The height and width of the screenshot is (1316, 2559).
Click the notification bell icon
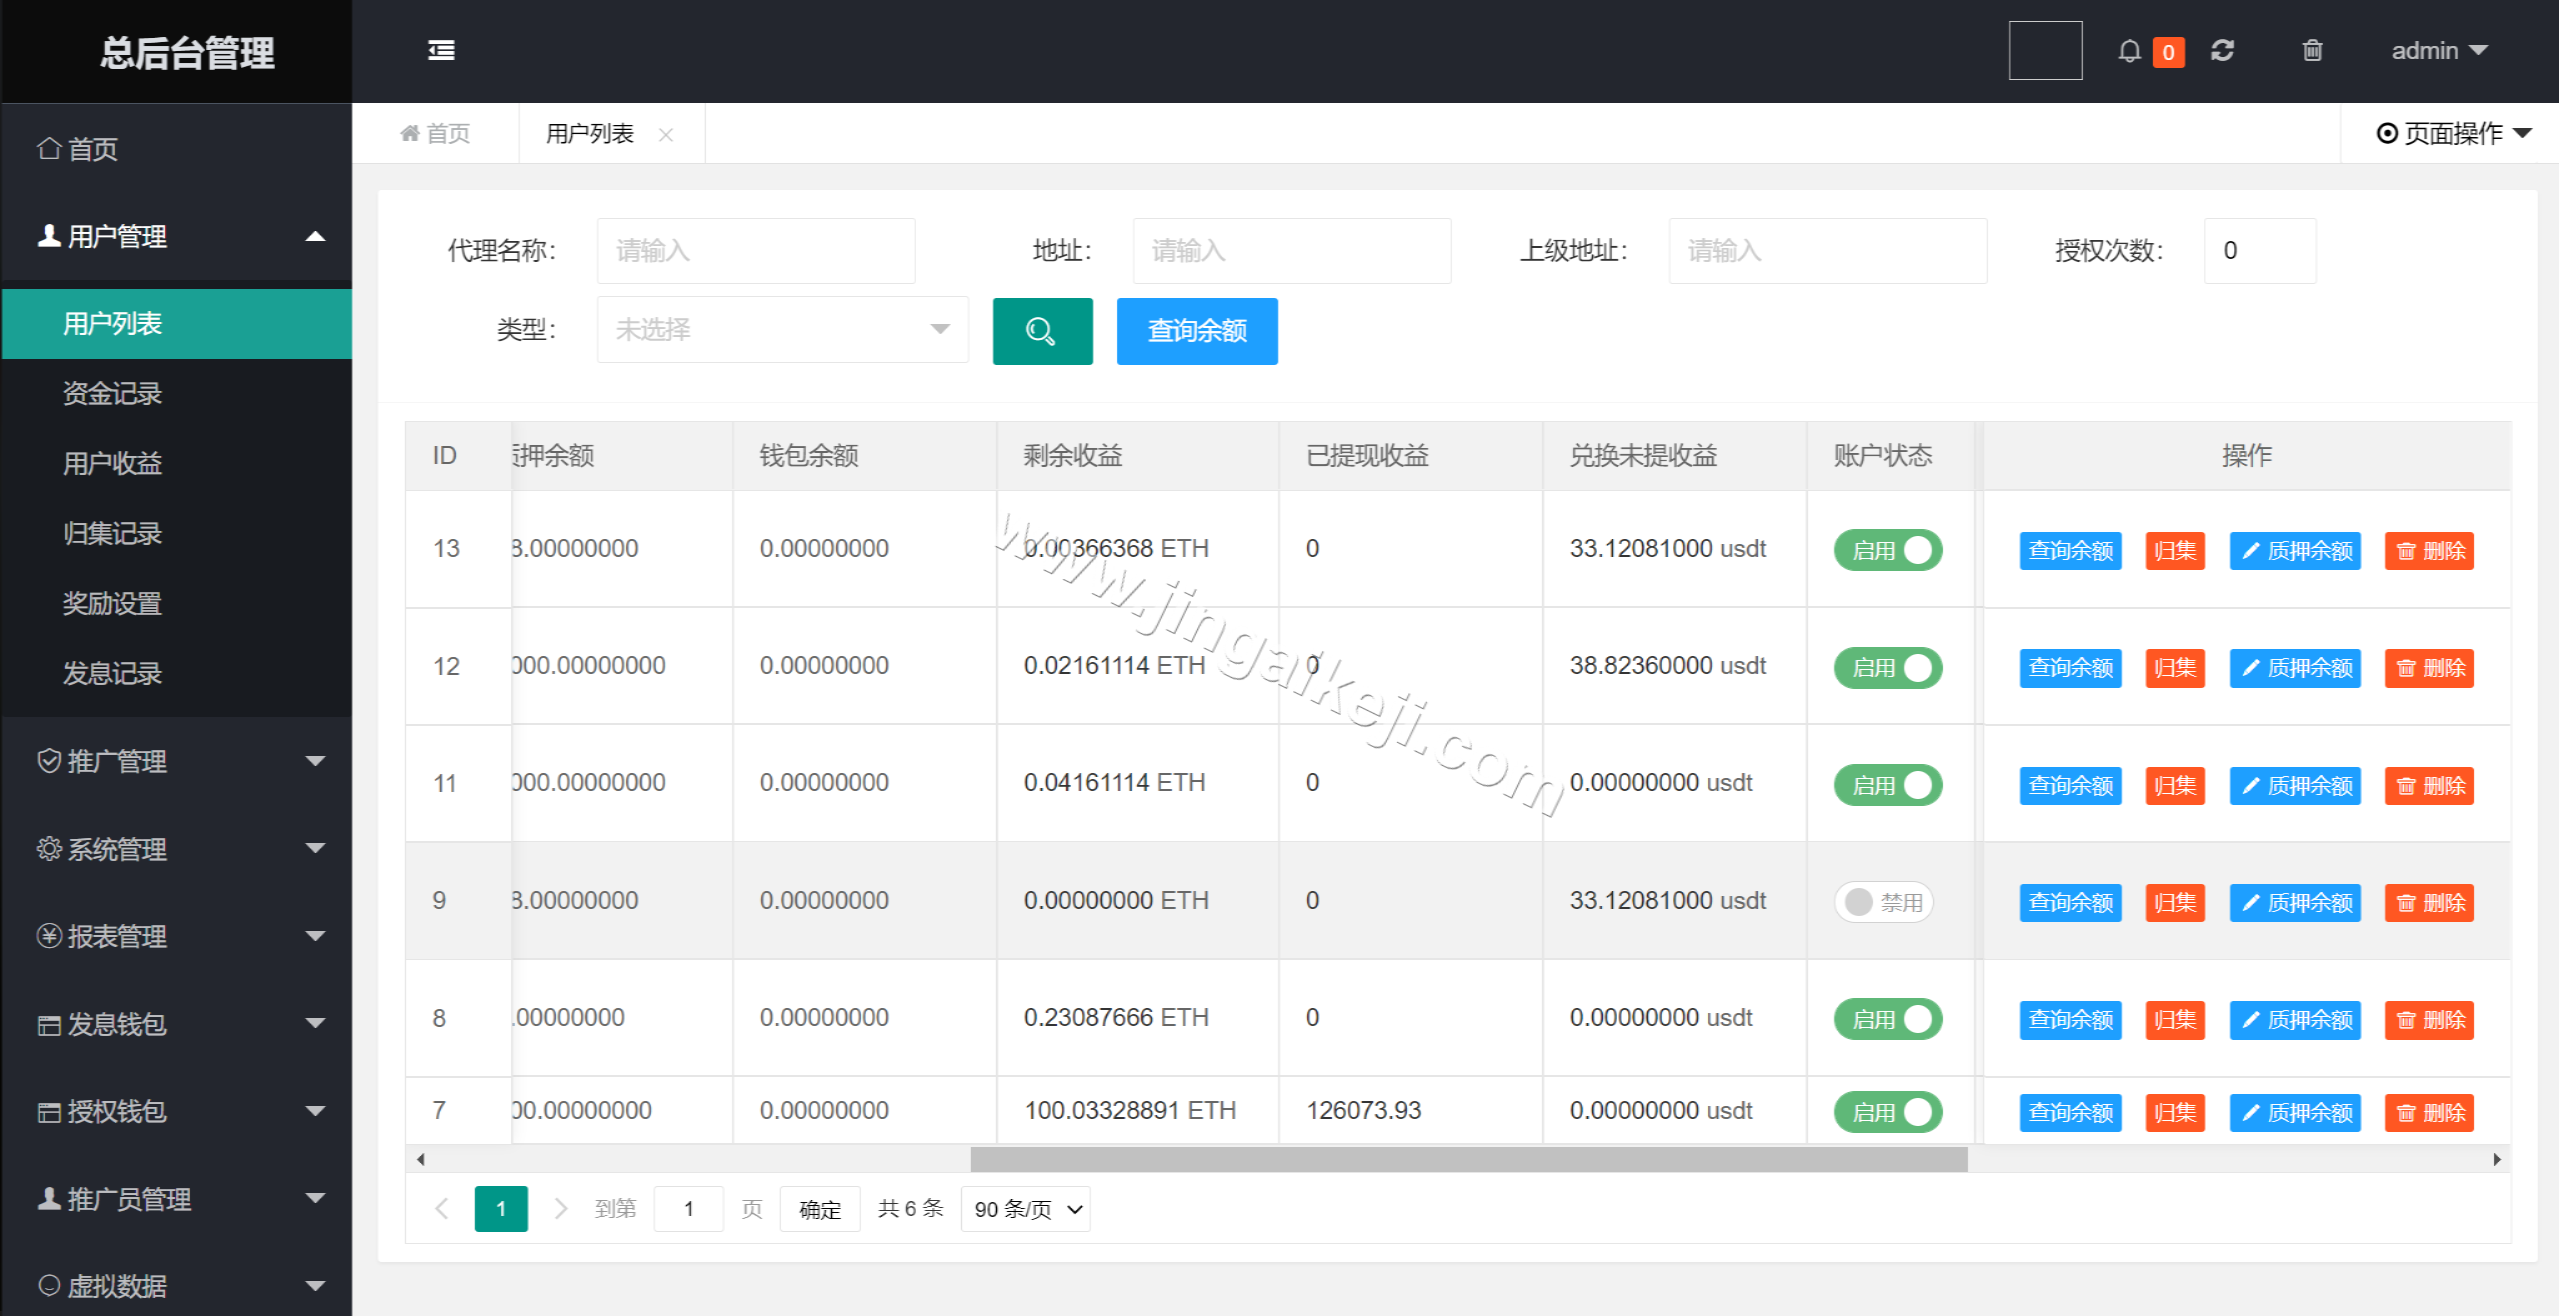2128,50
